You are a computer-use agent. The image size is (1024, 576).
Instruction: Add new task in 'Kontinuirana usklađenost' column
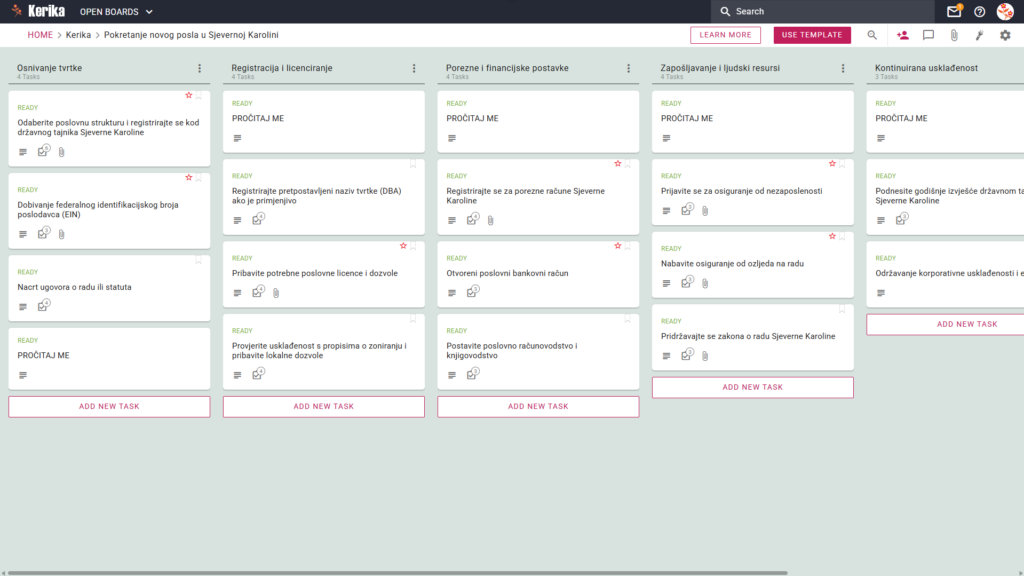[x=945, y=325]
